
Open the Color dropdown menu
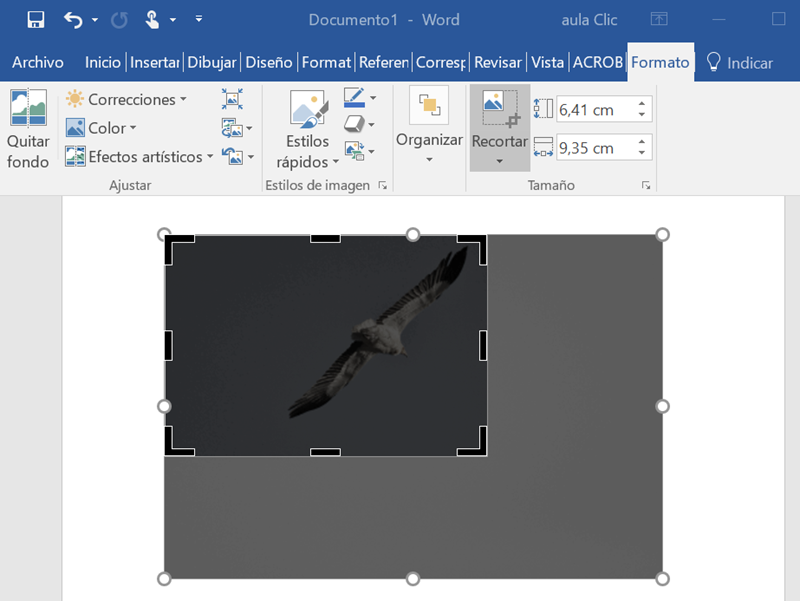click(101, 128)
